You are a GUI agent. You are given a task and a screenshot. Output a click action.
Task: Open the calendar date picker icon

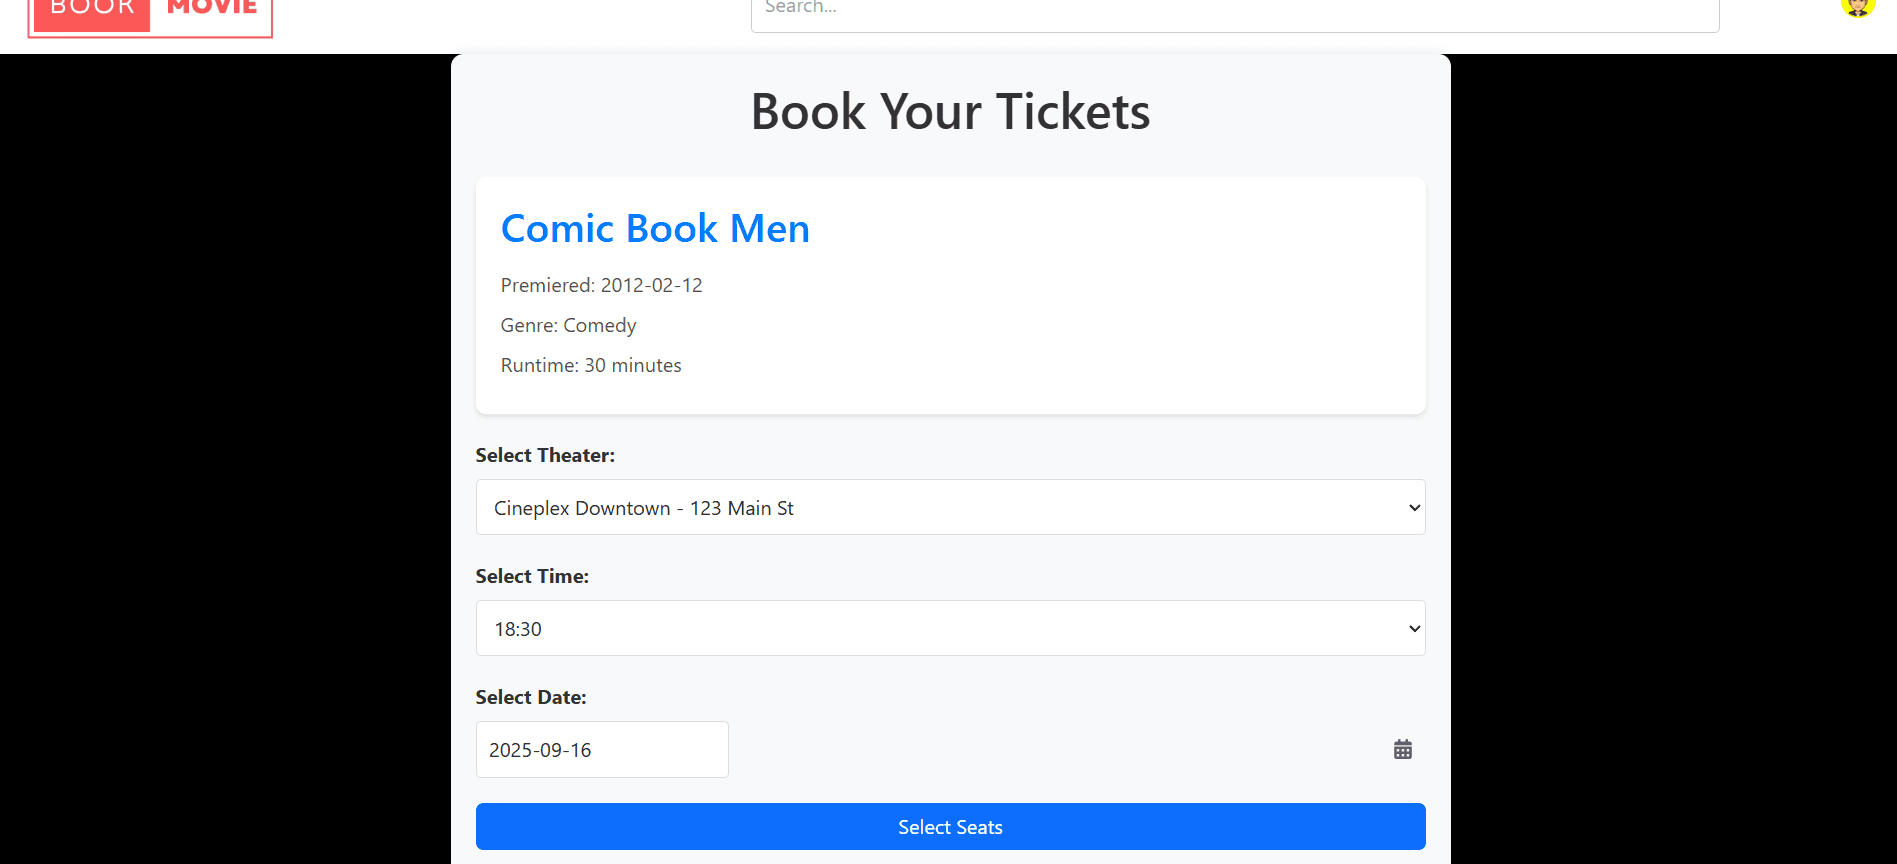coord(1402,748)
